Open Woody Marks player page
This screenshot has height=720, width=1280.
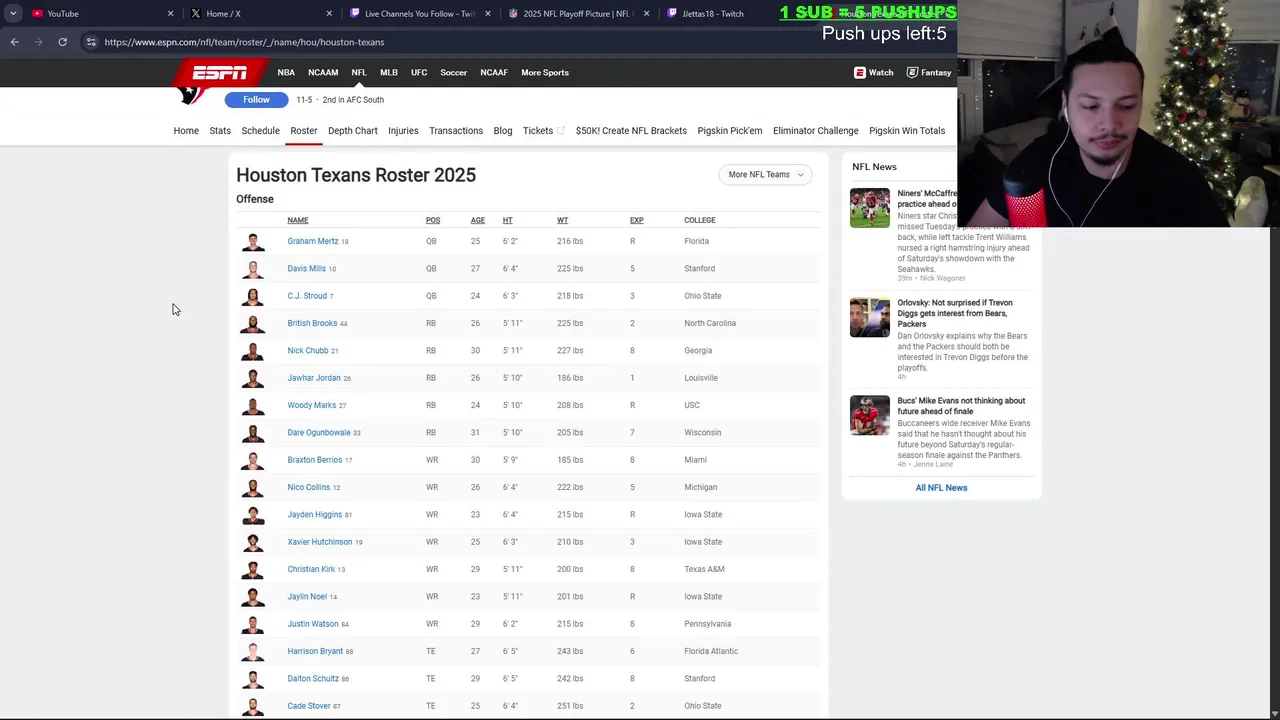point(312,405)
